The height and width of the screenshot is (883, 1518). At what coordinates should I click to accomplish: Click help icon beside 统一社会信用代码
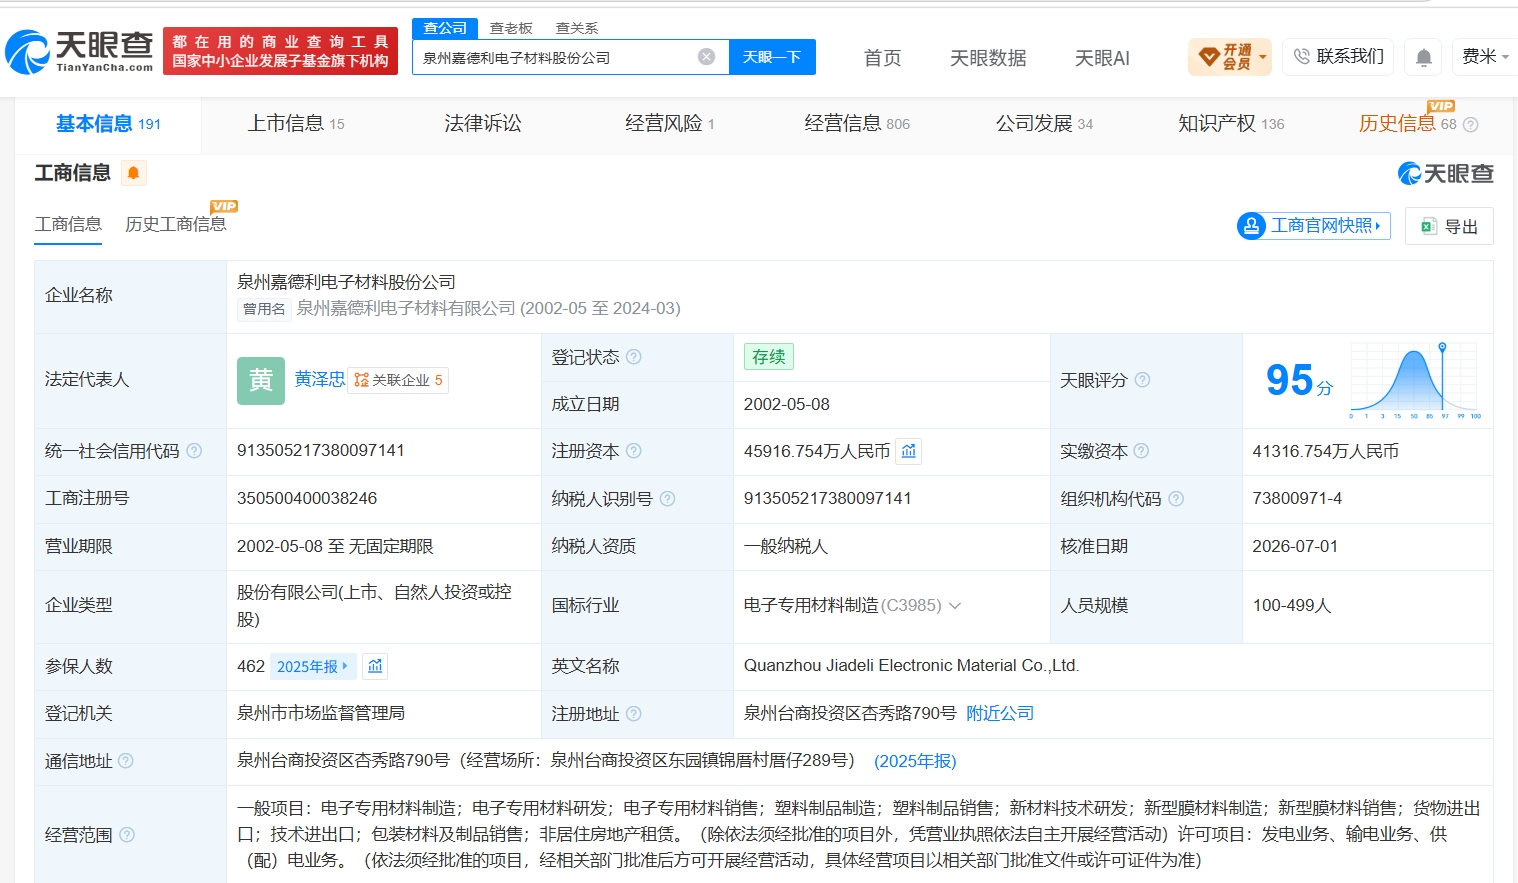pyautogui.click(x=194, y=451)
